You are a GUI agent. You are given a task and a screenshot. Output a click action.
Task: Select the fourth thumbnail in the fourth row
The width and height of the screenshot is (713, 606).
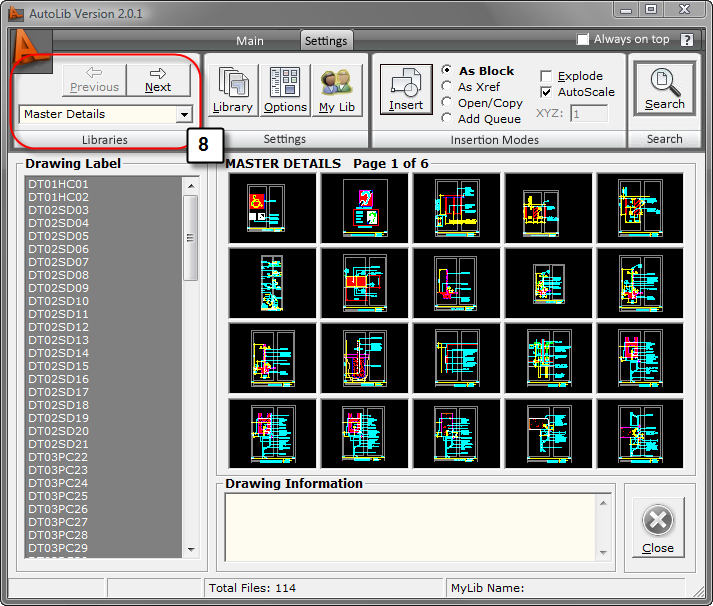[548, 434]
